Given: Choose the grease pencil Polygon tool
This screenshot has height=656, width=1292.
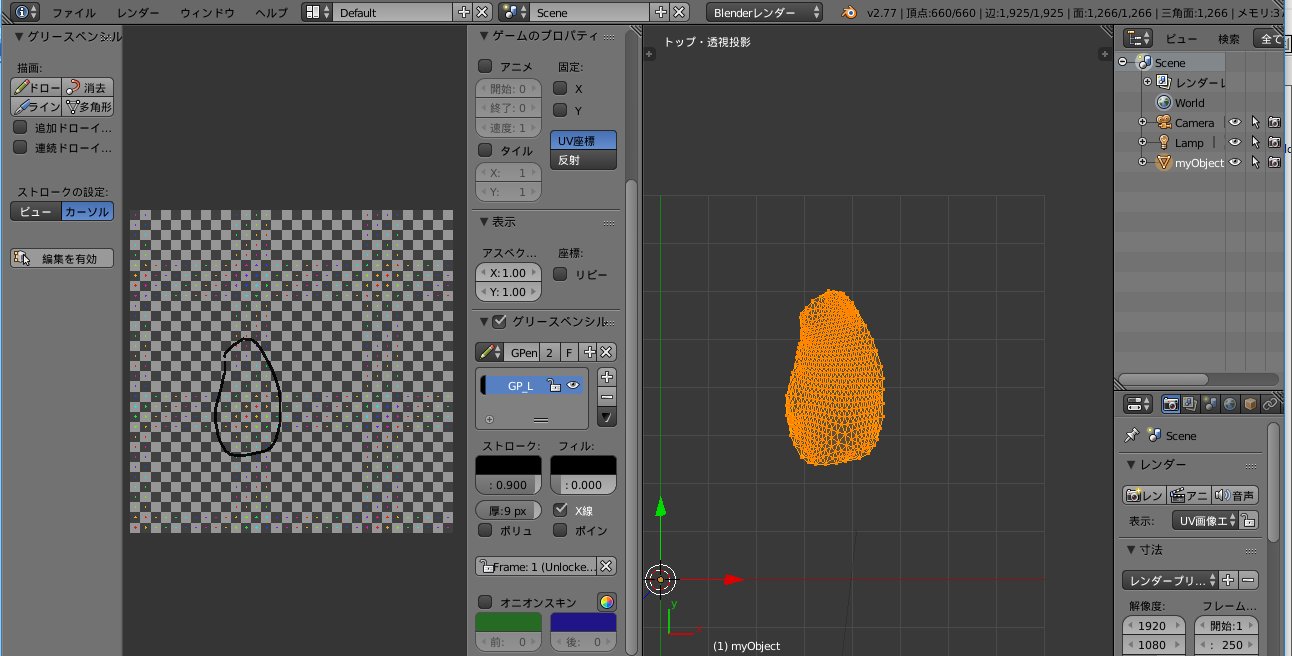Looking at the screenshot, I should pyautogui.click(x=88, y=107).
